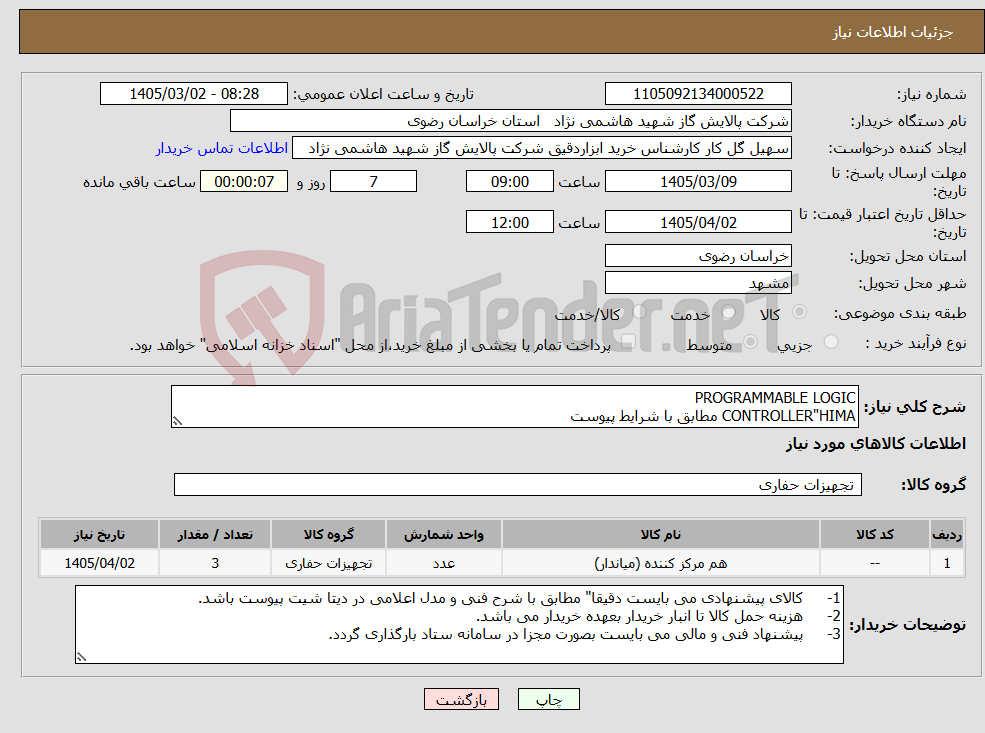Viewport: 985px width, 733px height.
Task: Click the page title جزئیات اطلاعات نیاز
Action: 893,32
